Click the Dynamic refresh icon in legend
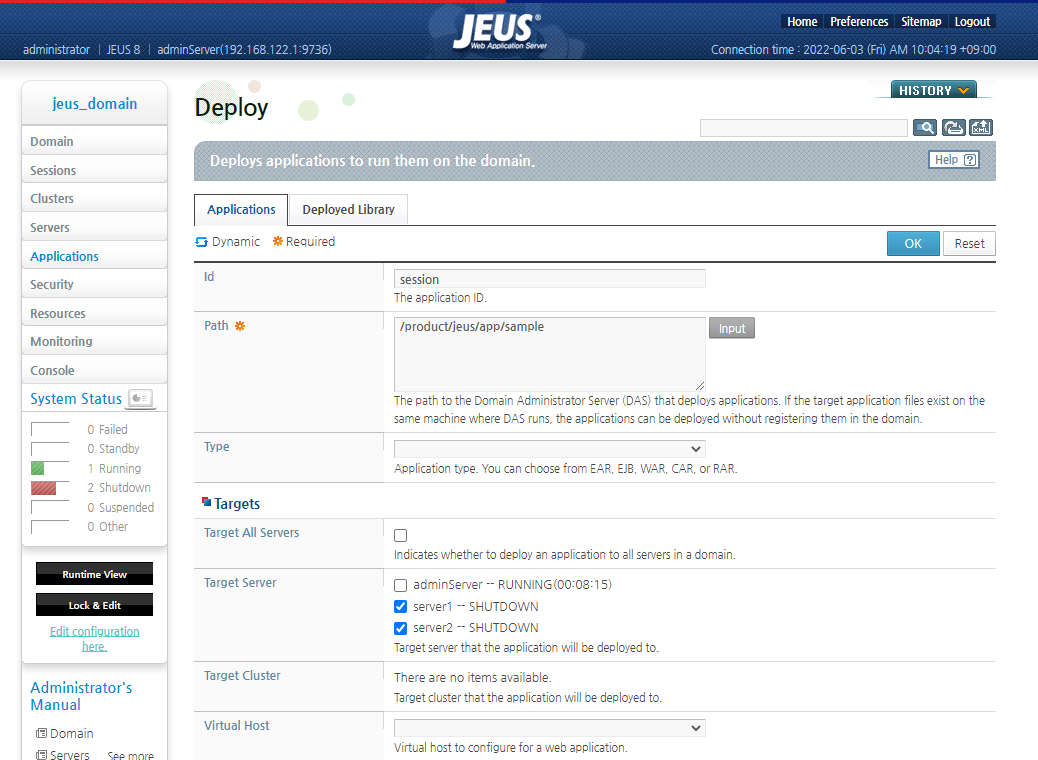This screenshot has height=760, width=1038. point(201,242)
